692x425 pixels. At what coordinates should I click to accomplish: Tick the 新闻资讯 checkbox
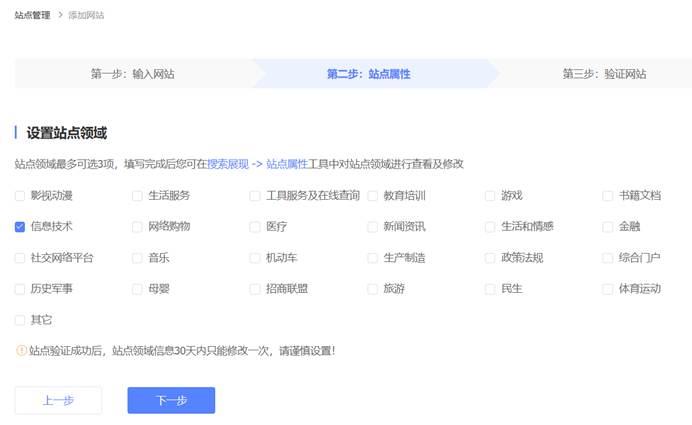click(x=373, y=227)
